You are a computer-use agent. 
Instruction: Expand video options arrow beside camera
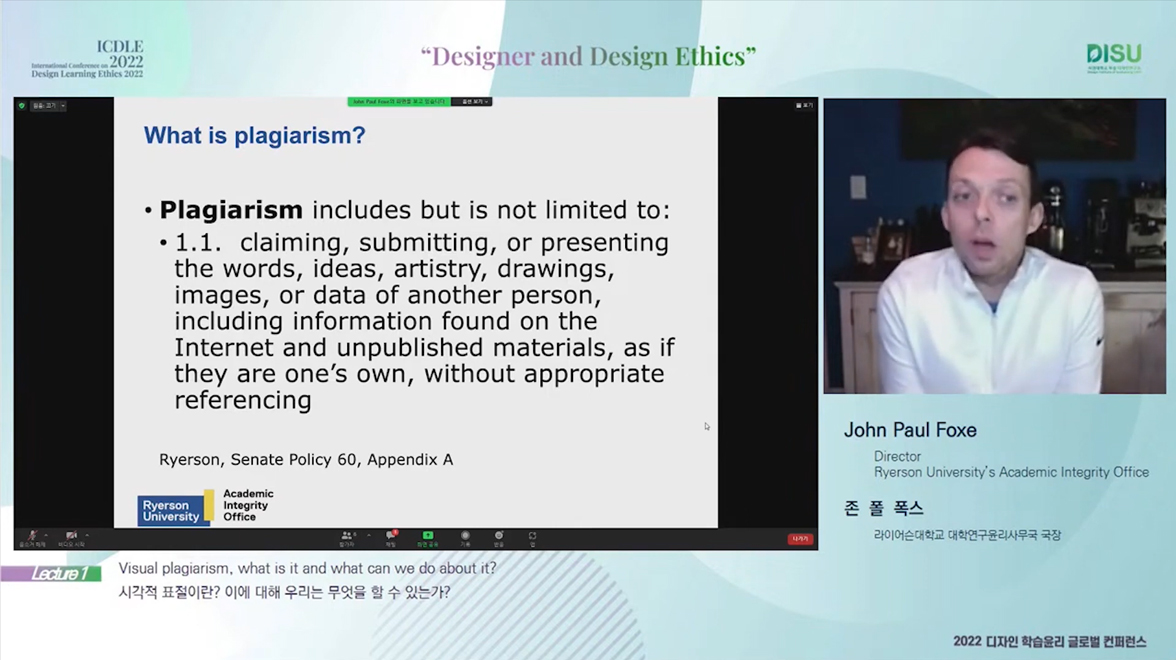point(87,535)
